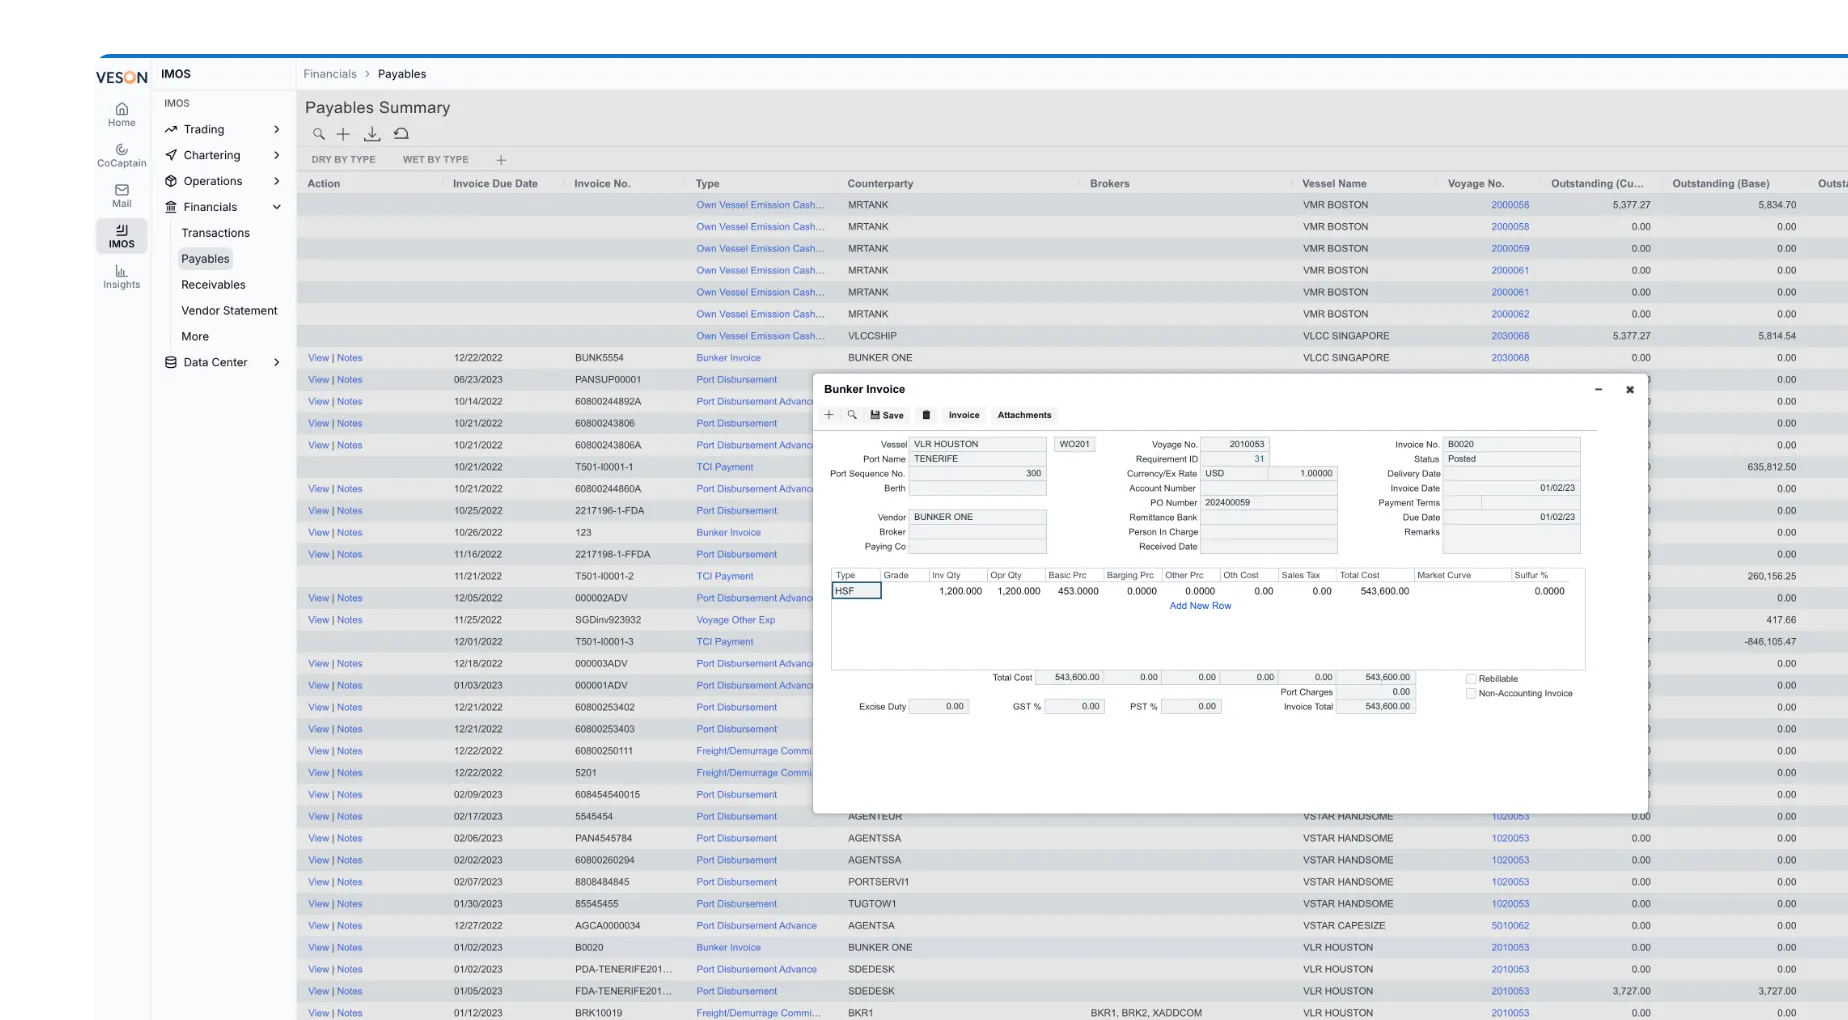Image resolution: width=1848 pixels, height=1020 pixels.
Task: Open Receivables in the Financials menu
Action: point(213,285)
